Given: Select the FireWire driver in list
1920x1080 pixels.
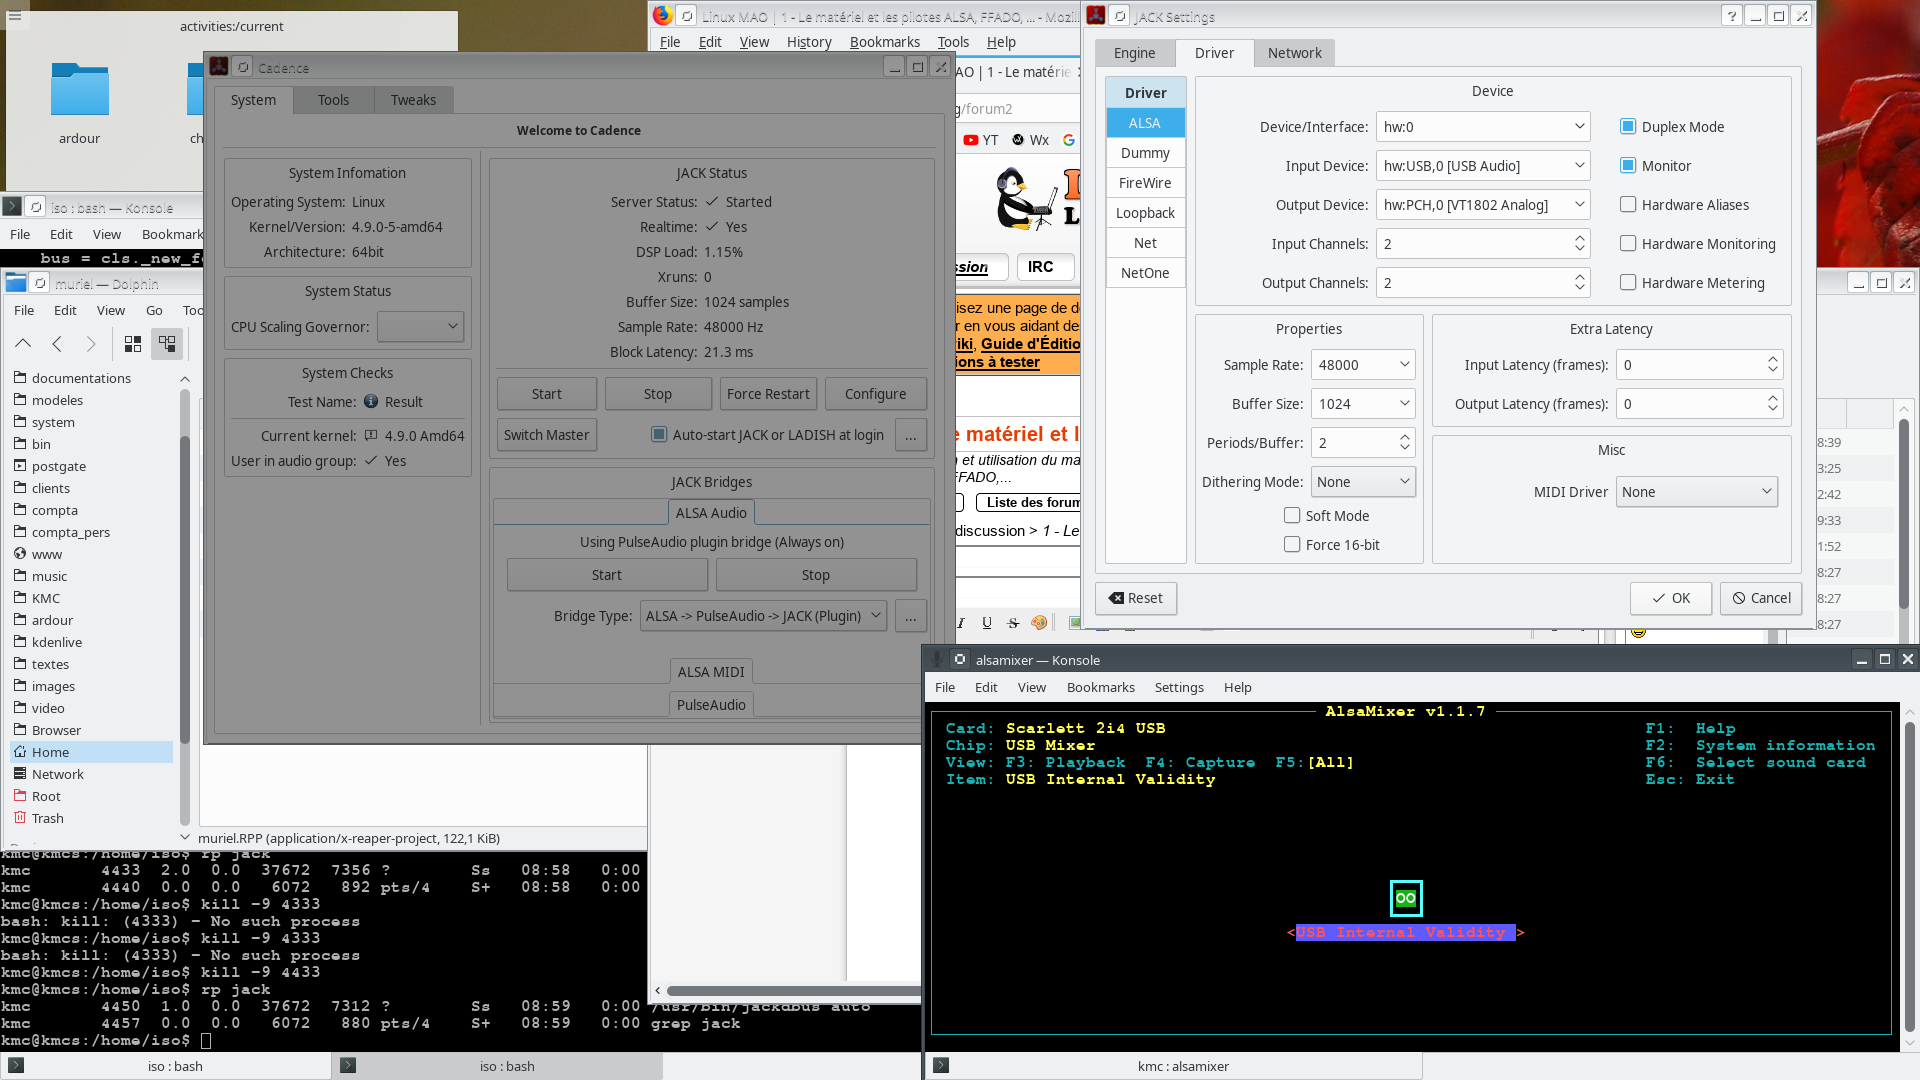Looking at the screenshot, I should pyautogui.click(x=1145, y=183).
